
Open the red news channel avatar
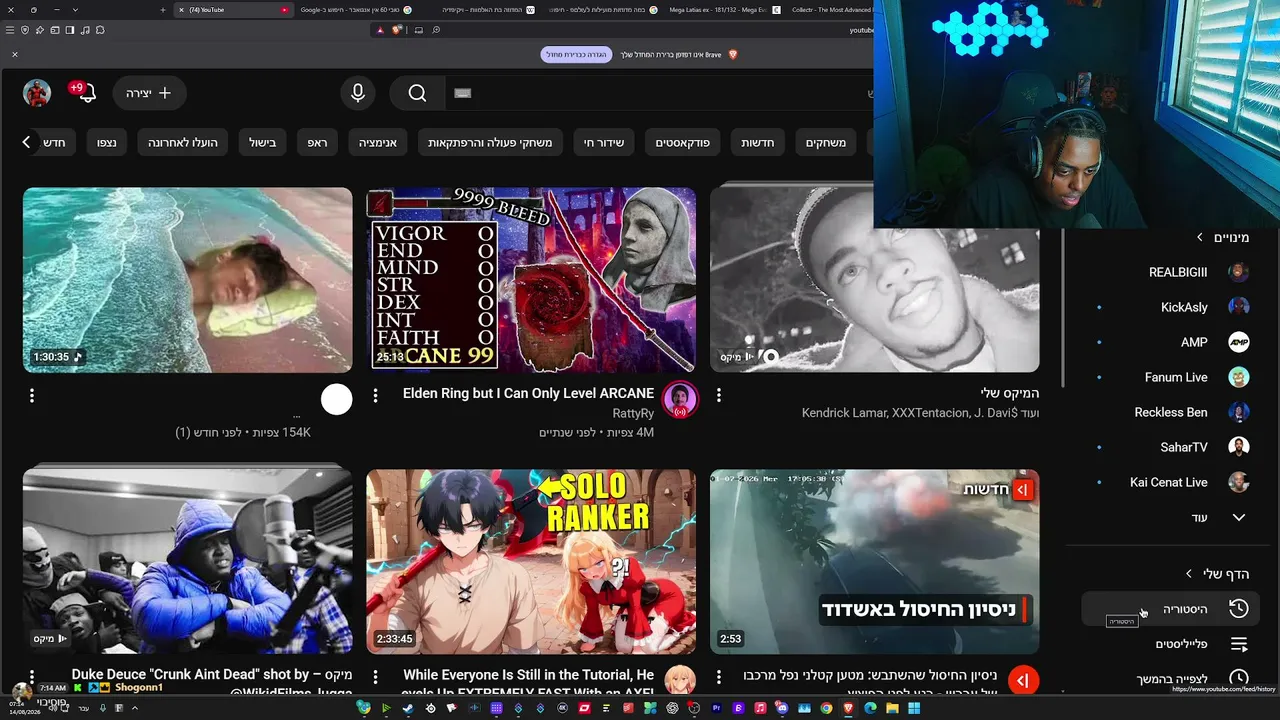pyautogui.click(x=1023, y=681)
